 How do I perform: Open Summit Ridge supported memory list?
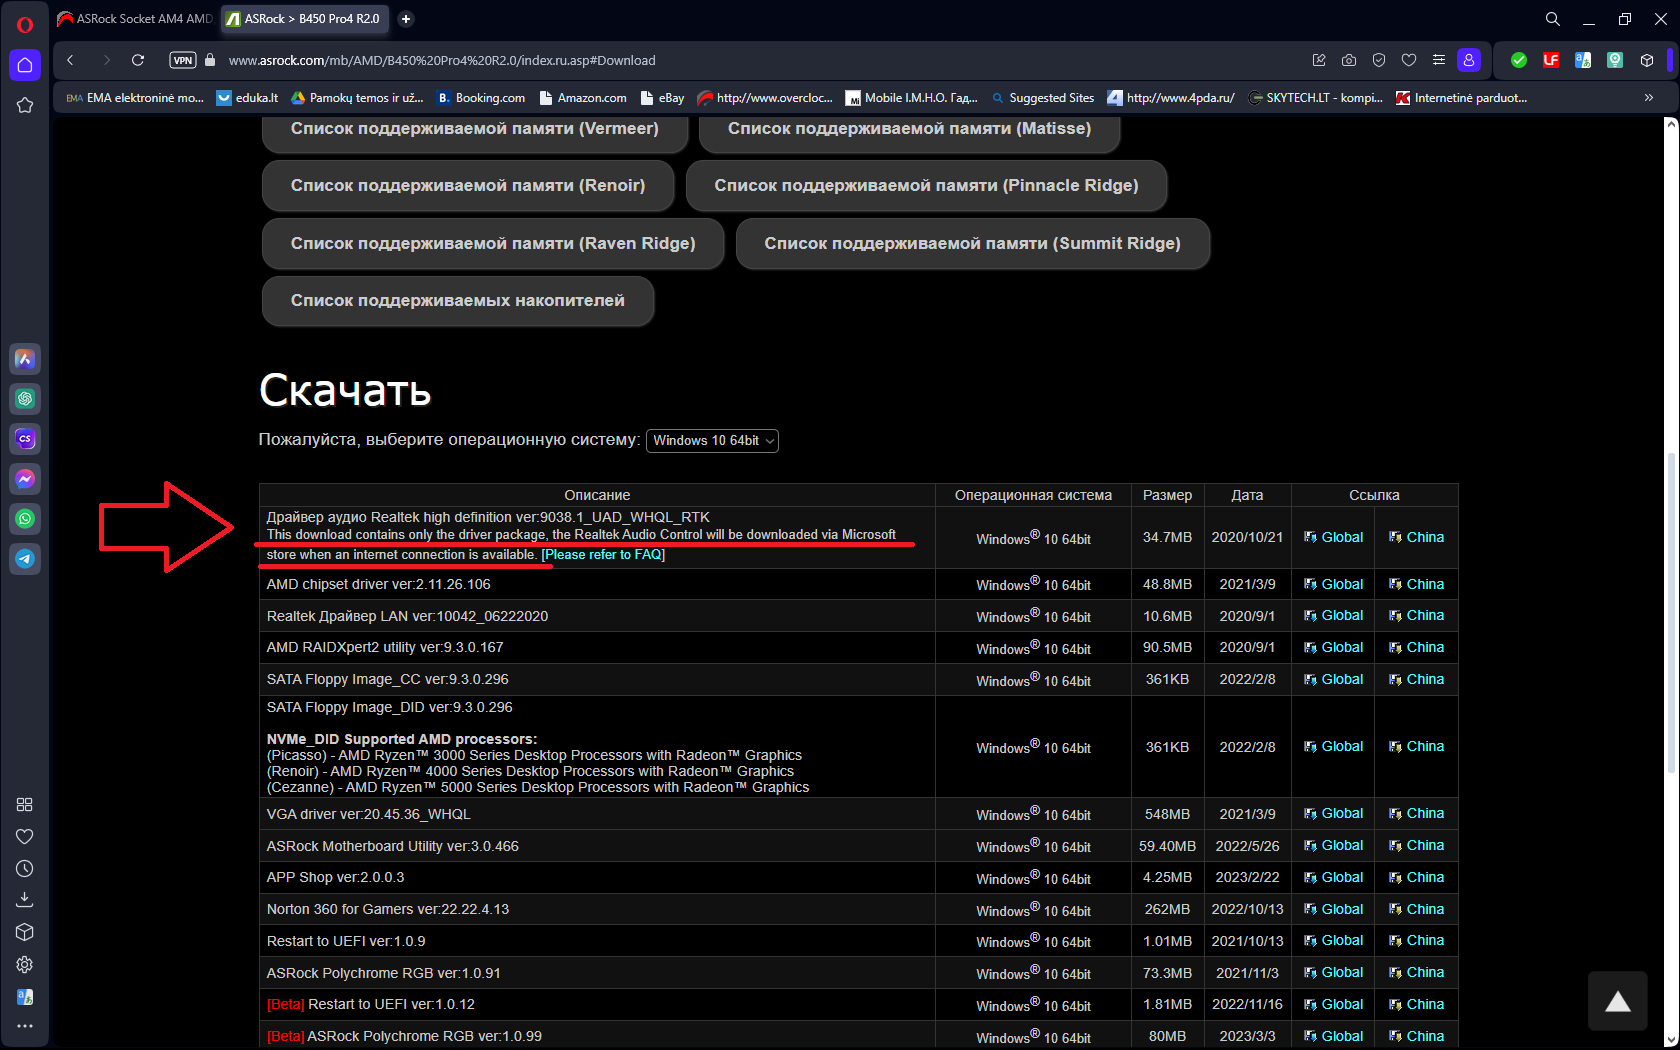tap(973, 244)
